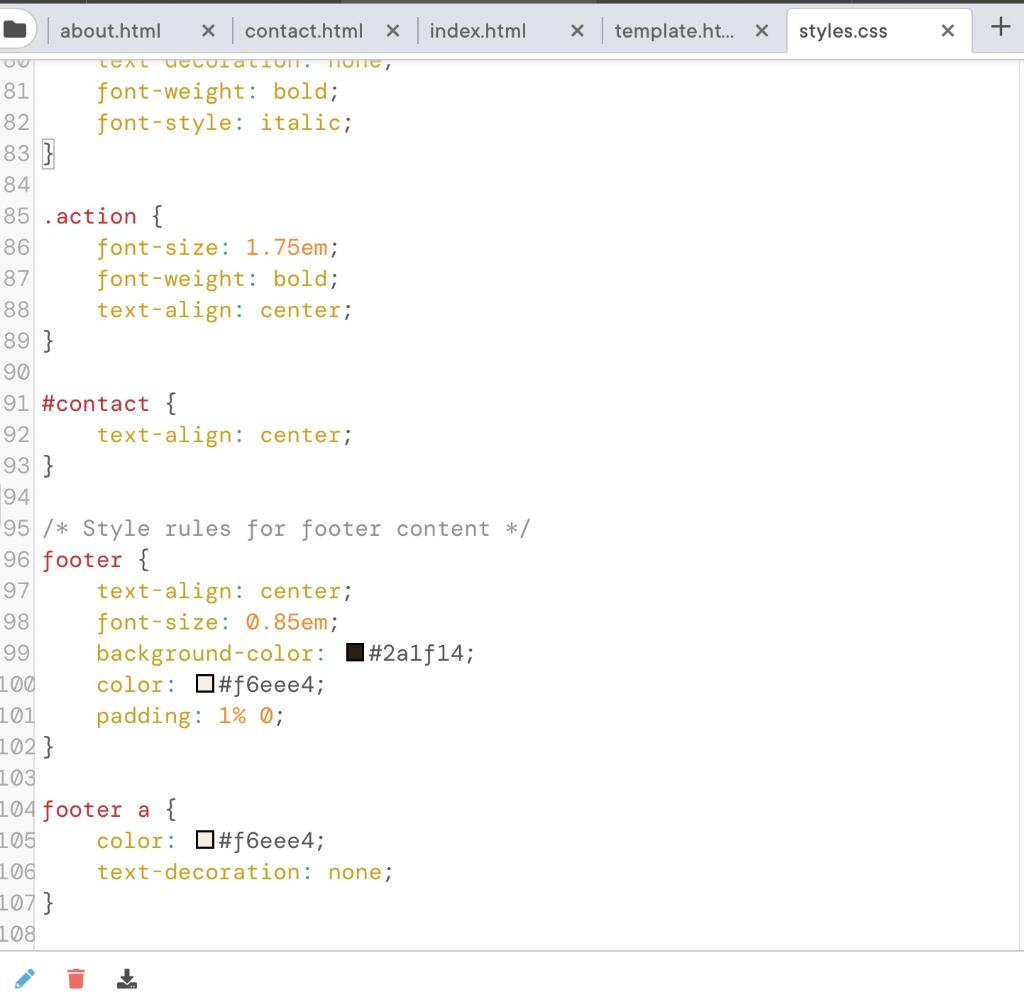Viewport: 1024px width, 1007px height.
Task: Click line number 104 in the gutter
Action: 17,809
